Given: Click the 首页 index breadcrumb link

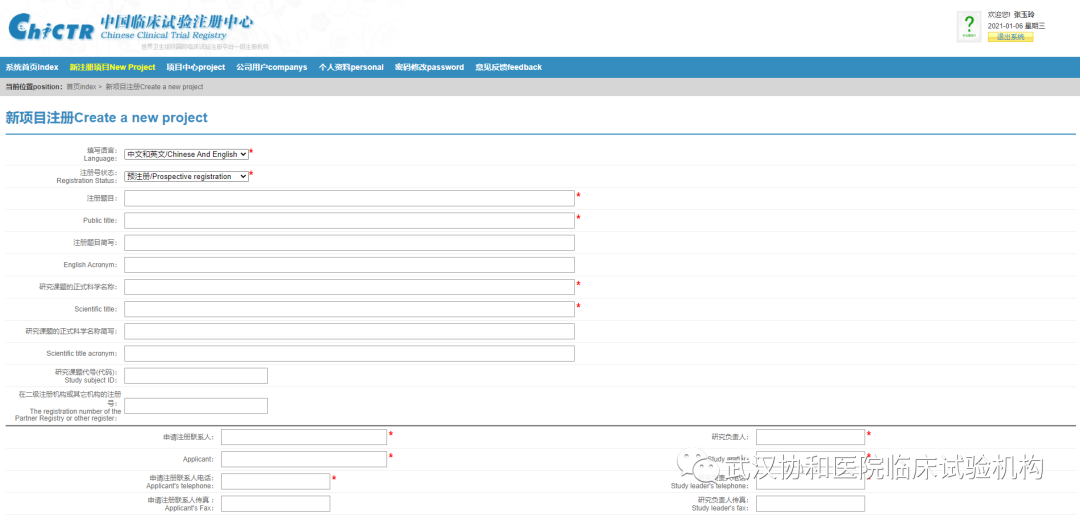Looking at the screenshot, I should 81,87.
